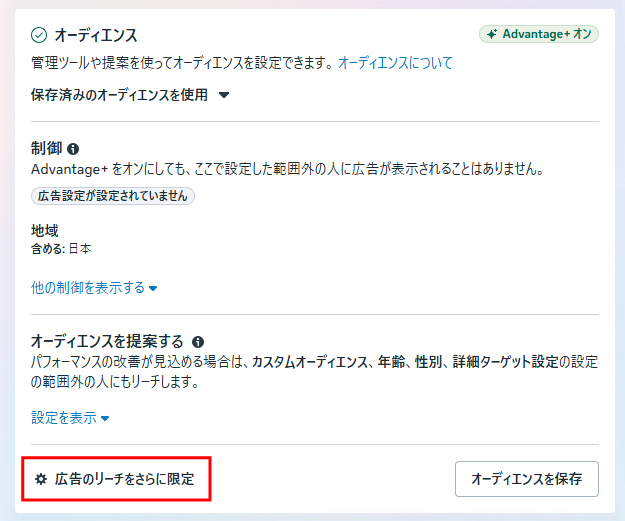This screenshot has width=625, height=521.
Task: Click the オーディエンスを提案する heading
Action: click(x=107, y=341)
